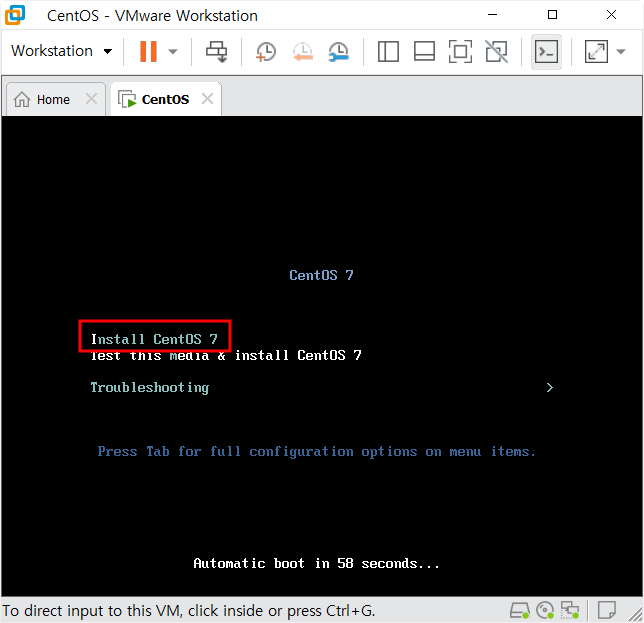Close the CentOS tab
This screenshot has width=644, height=623.
(207, 99)
